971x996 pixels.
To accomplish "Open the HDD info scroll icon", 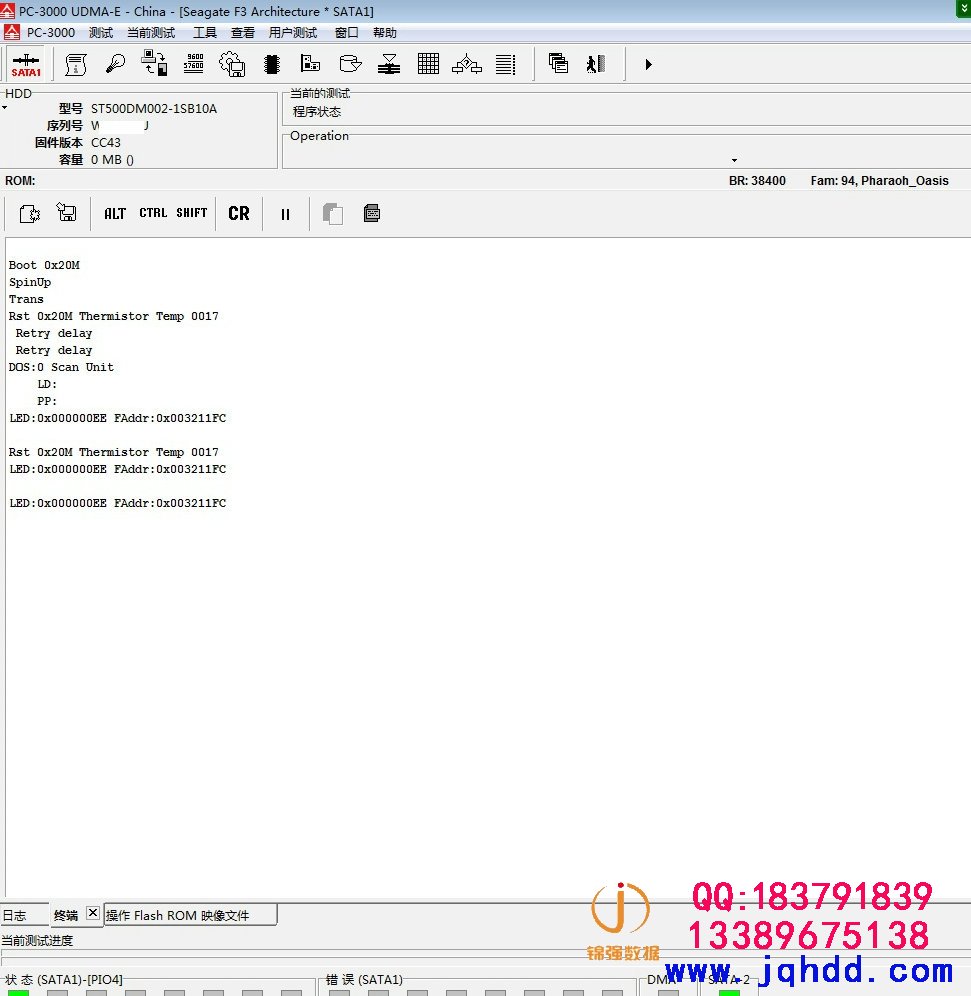I will tap(76, 64).
